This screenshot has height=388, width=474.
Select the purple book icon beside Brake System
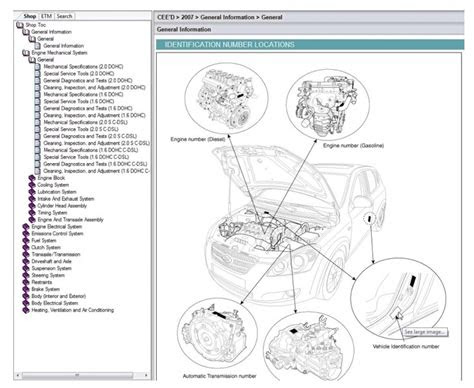click(26, 289)
